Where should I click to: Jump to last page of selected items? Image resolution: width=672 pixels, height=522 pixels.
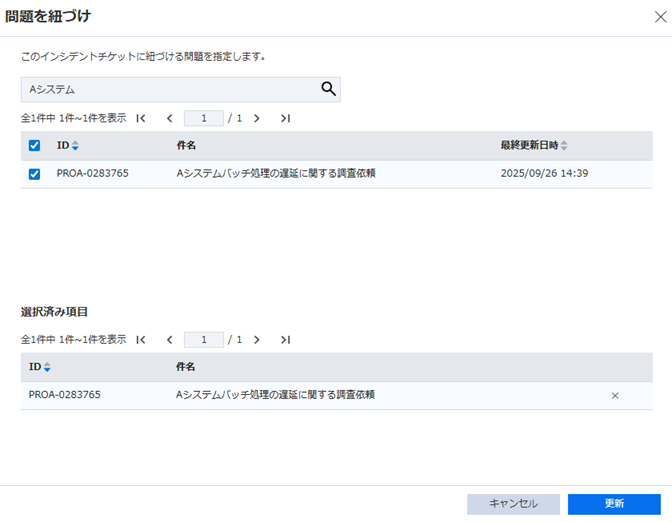tap(285, 340)
